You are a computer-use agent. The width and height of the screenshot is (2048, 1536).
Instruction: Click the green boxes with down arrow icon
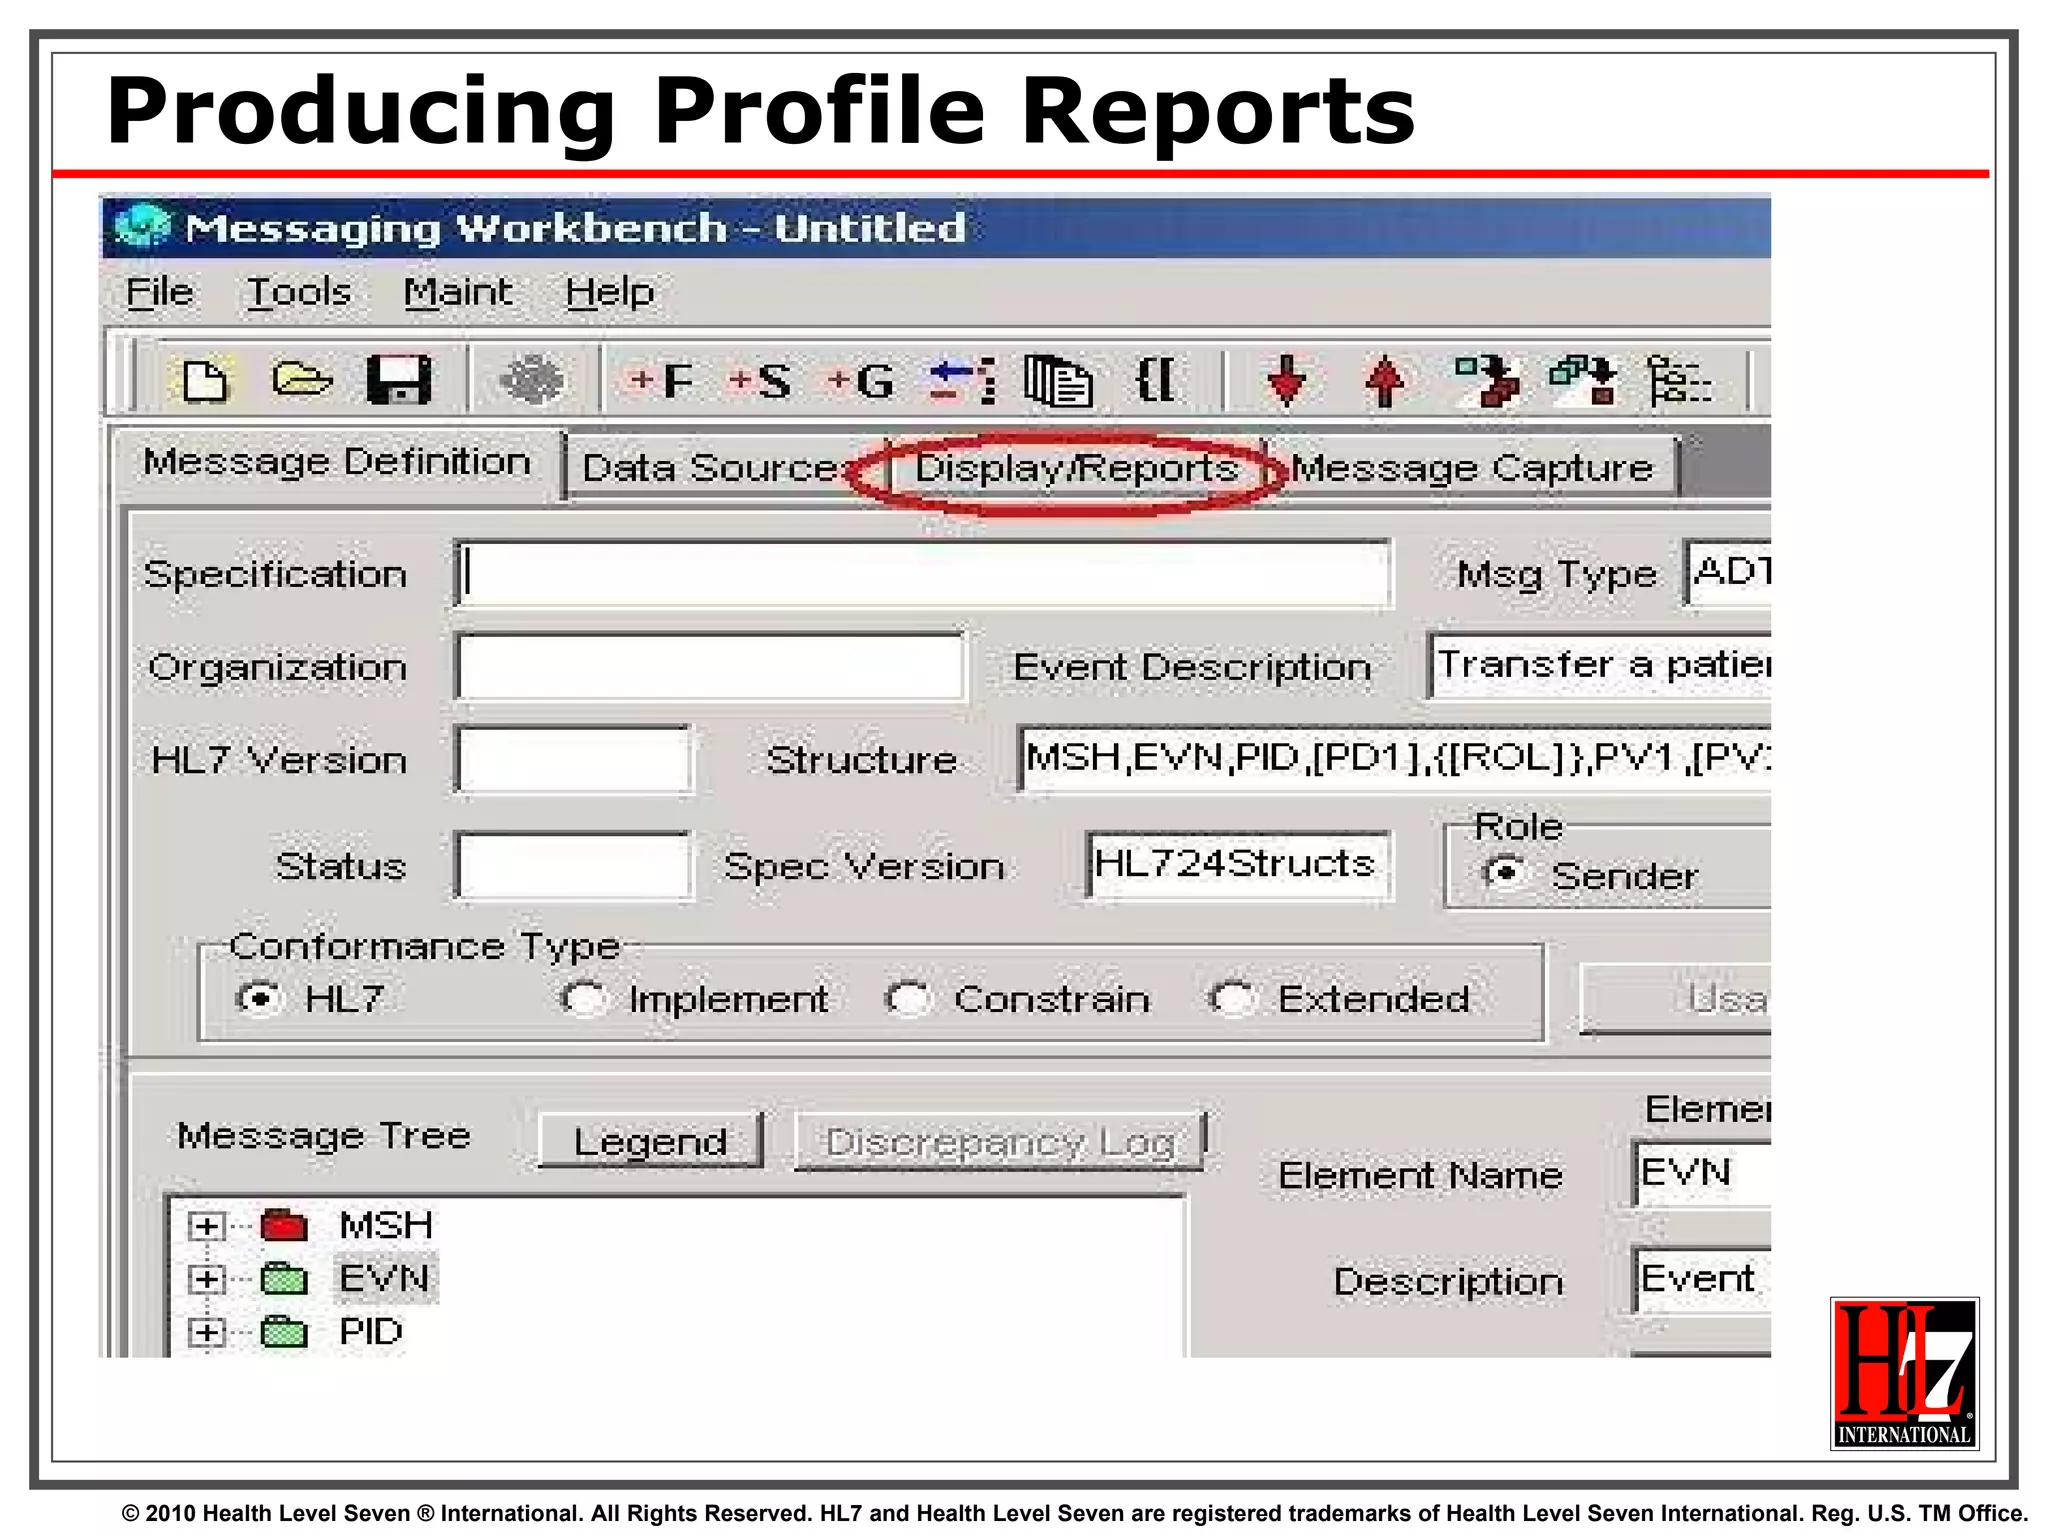click(1583, 381)
